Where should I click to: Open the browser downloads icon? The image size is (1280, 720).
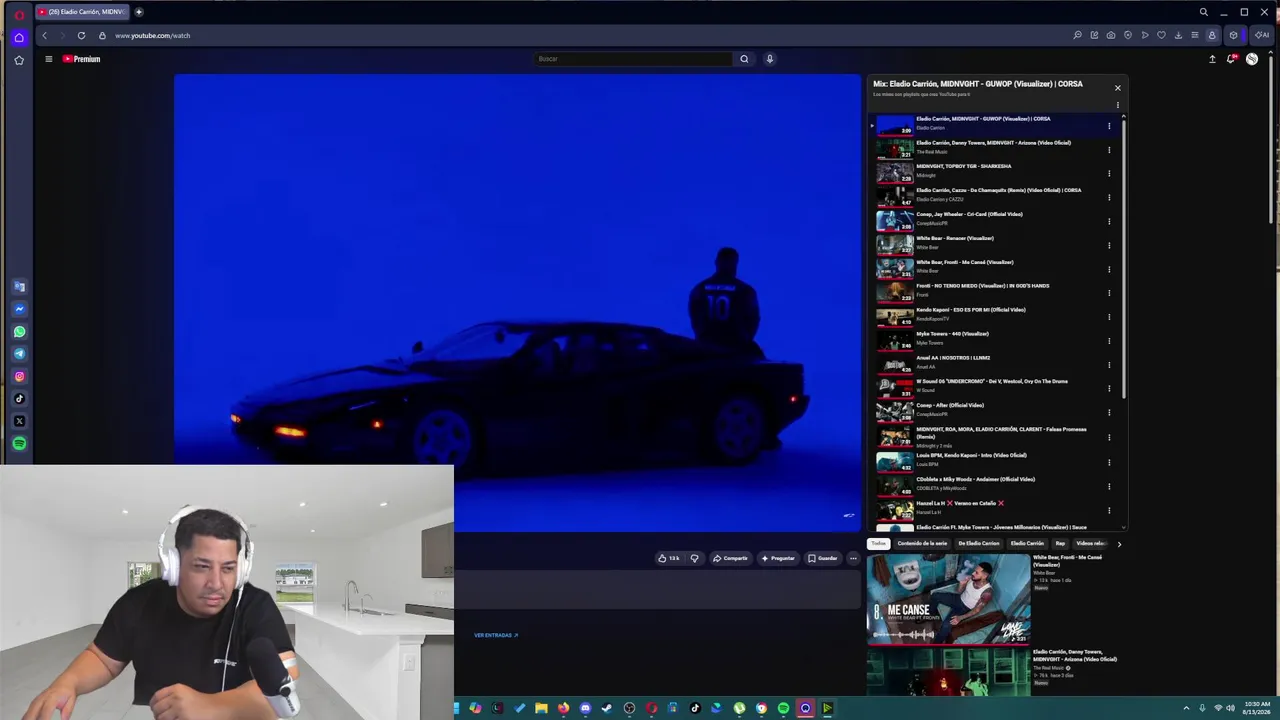click(1178, 35)
